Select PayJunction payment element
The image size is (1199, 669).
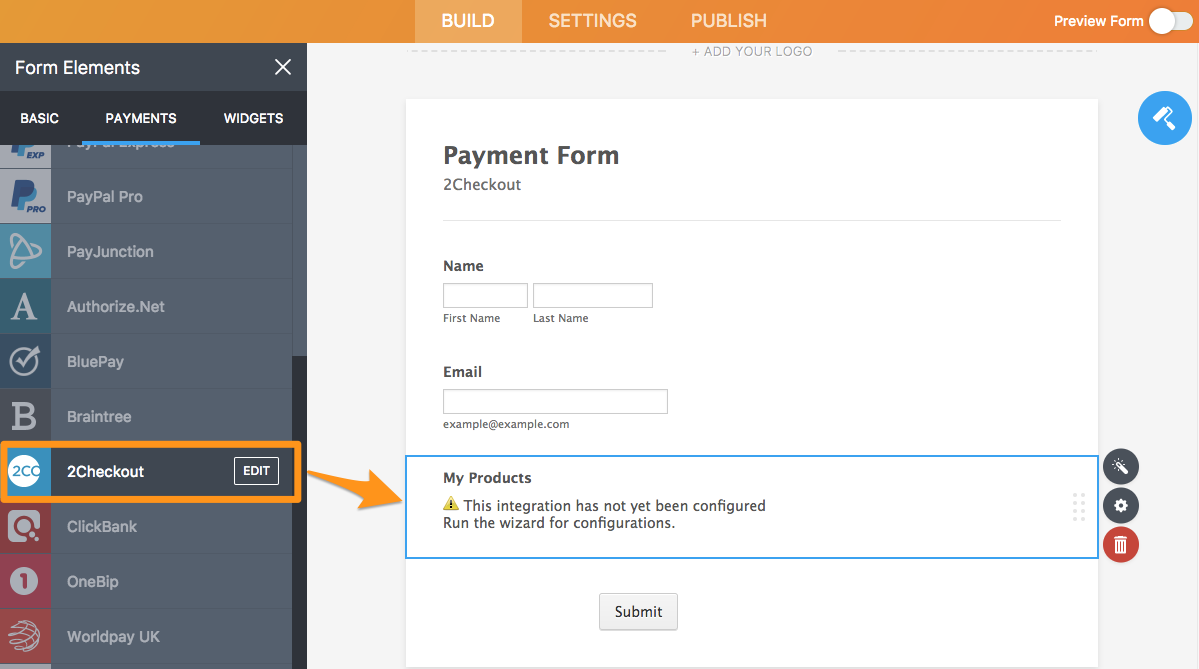146,252
